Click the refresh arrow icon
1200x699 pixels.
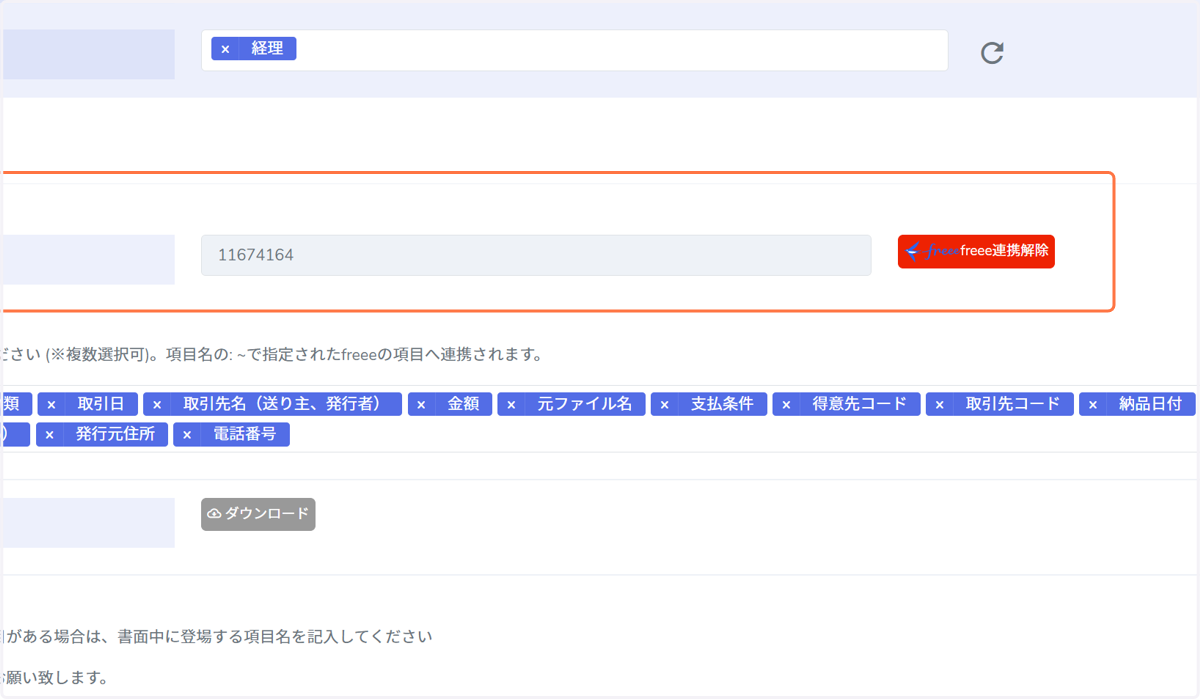click(x=992, y=53)
